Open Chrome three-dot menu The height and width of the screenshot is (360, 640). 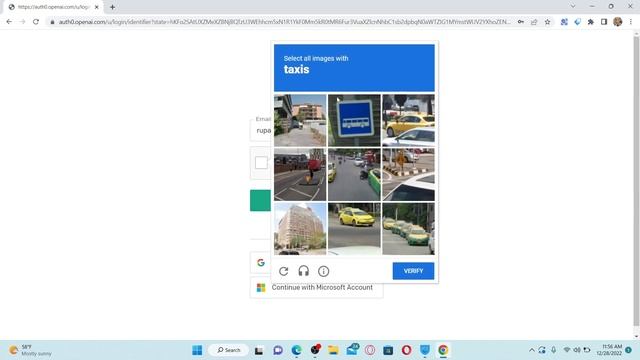[x=631, y=22]
